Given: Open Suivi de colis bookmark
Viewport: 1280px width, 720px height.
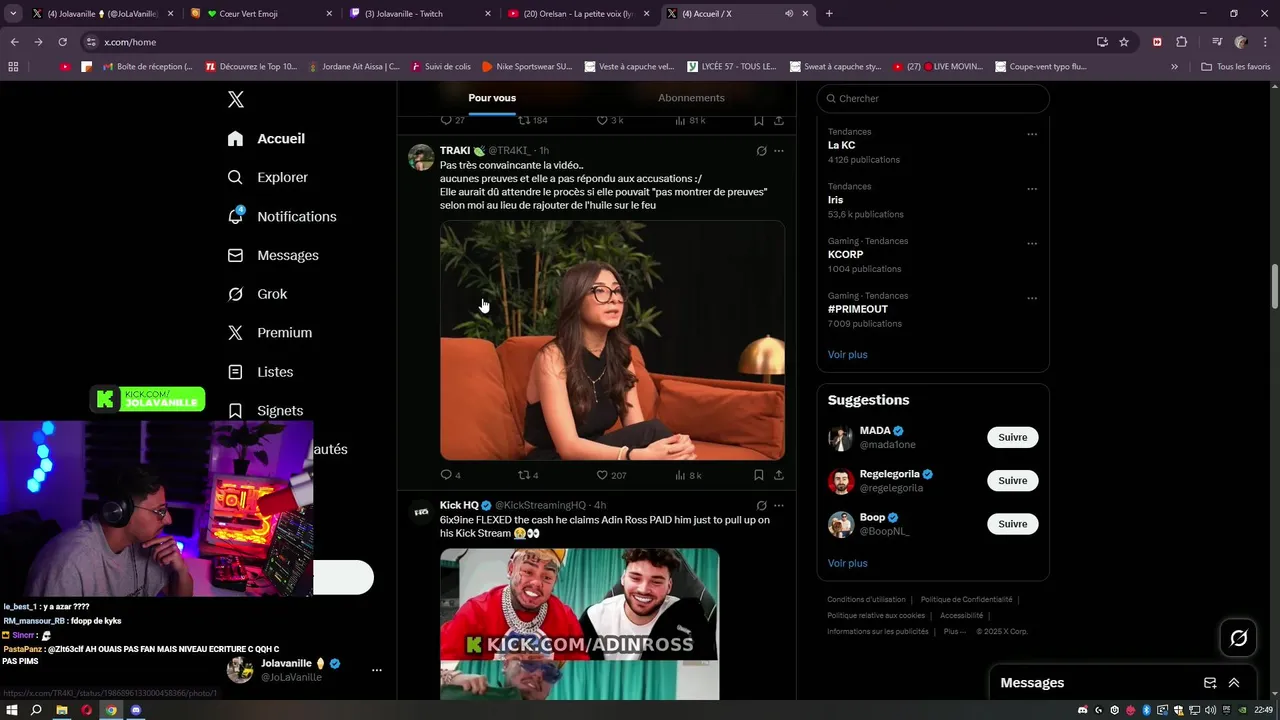Looking at the screenshot, I should click(440, 67).
